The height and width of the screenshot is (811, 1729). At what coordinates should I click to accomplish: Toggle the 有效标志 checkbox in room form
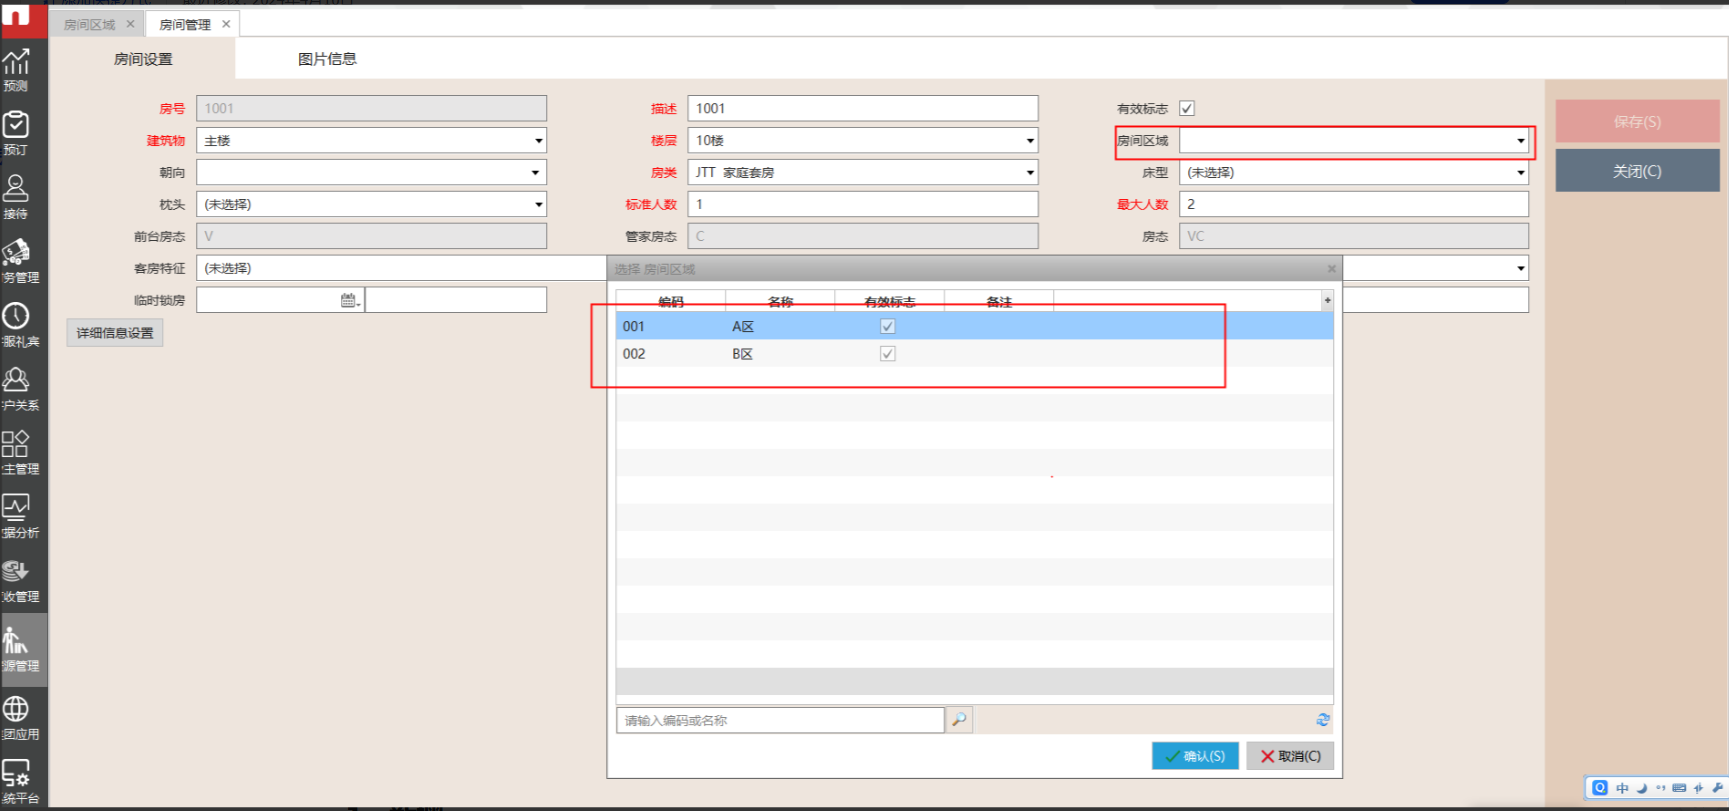1187,109
